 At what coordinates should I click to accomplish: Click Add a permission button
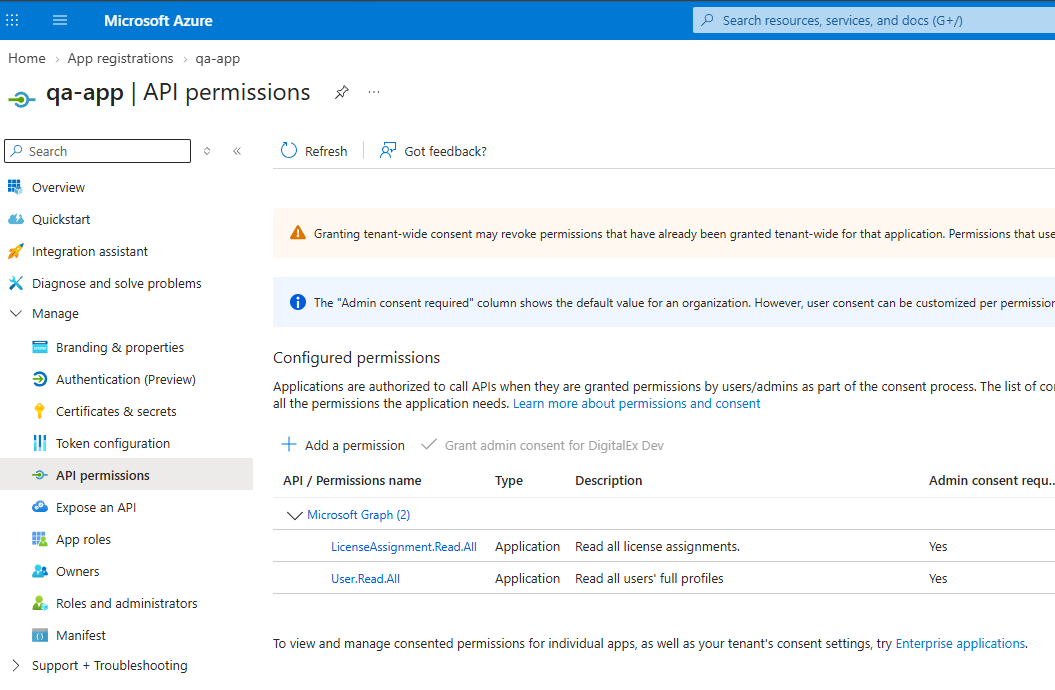pyautogui.click(x=343, y=445)
